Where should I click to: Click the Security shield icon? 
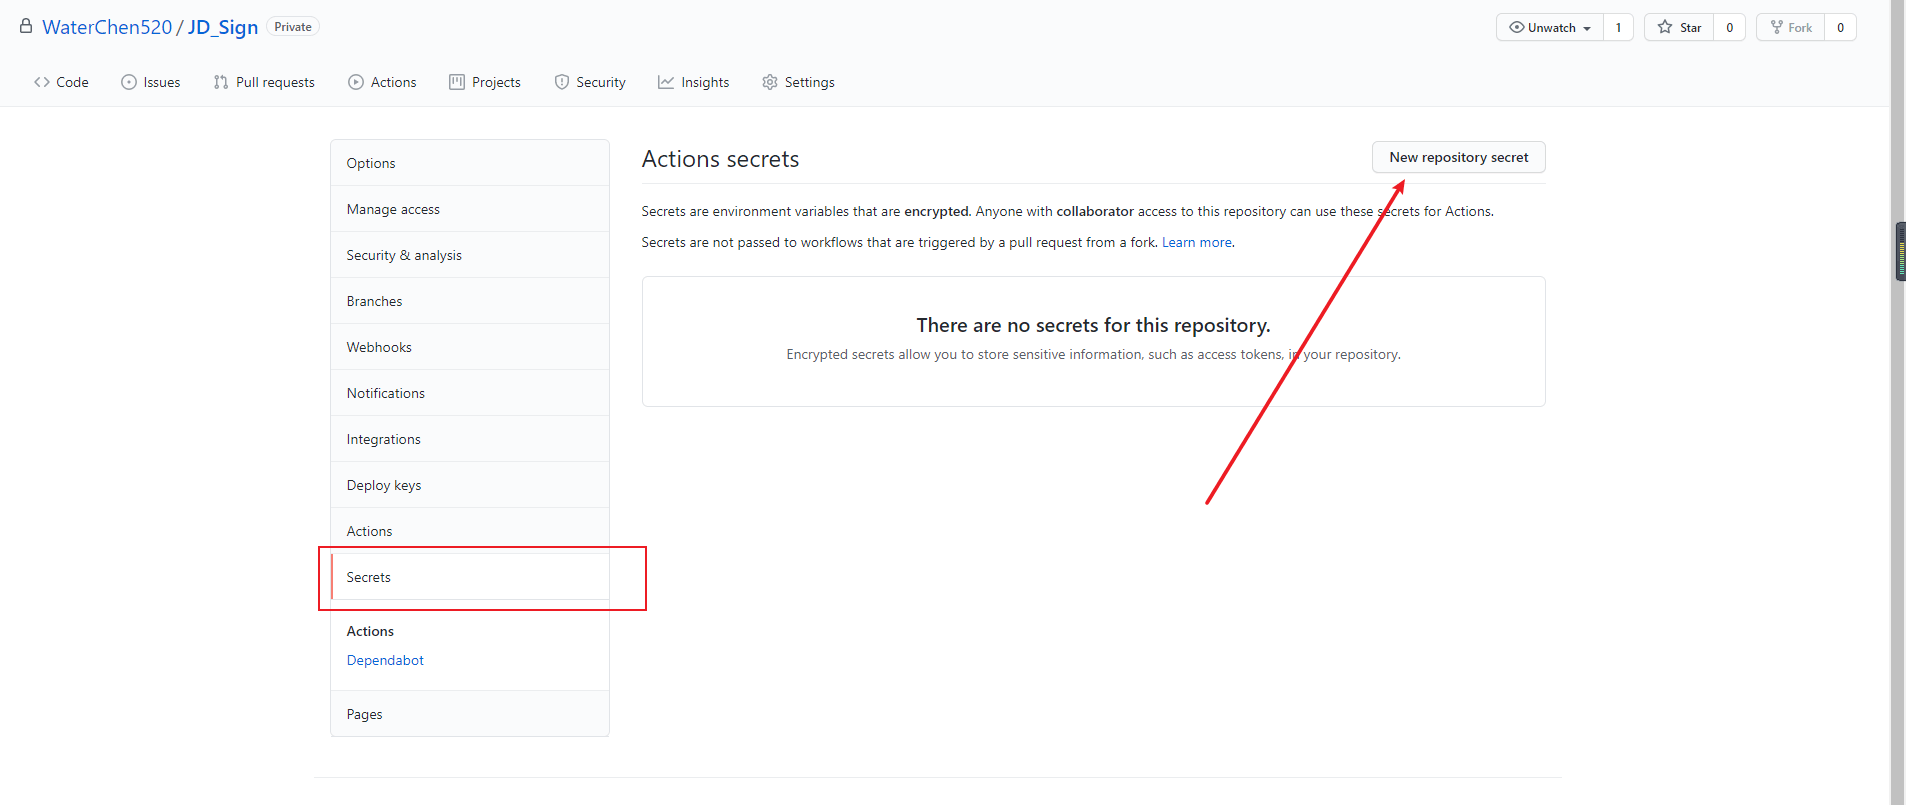coord(562,82)
